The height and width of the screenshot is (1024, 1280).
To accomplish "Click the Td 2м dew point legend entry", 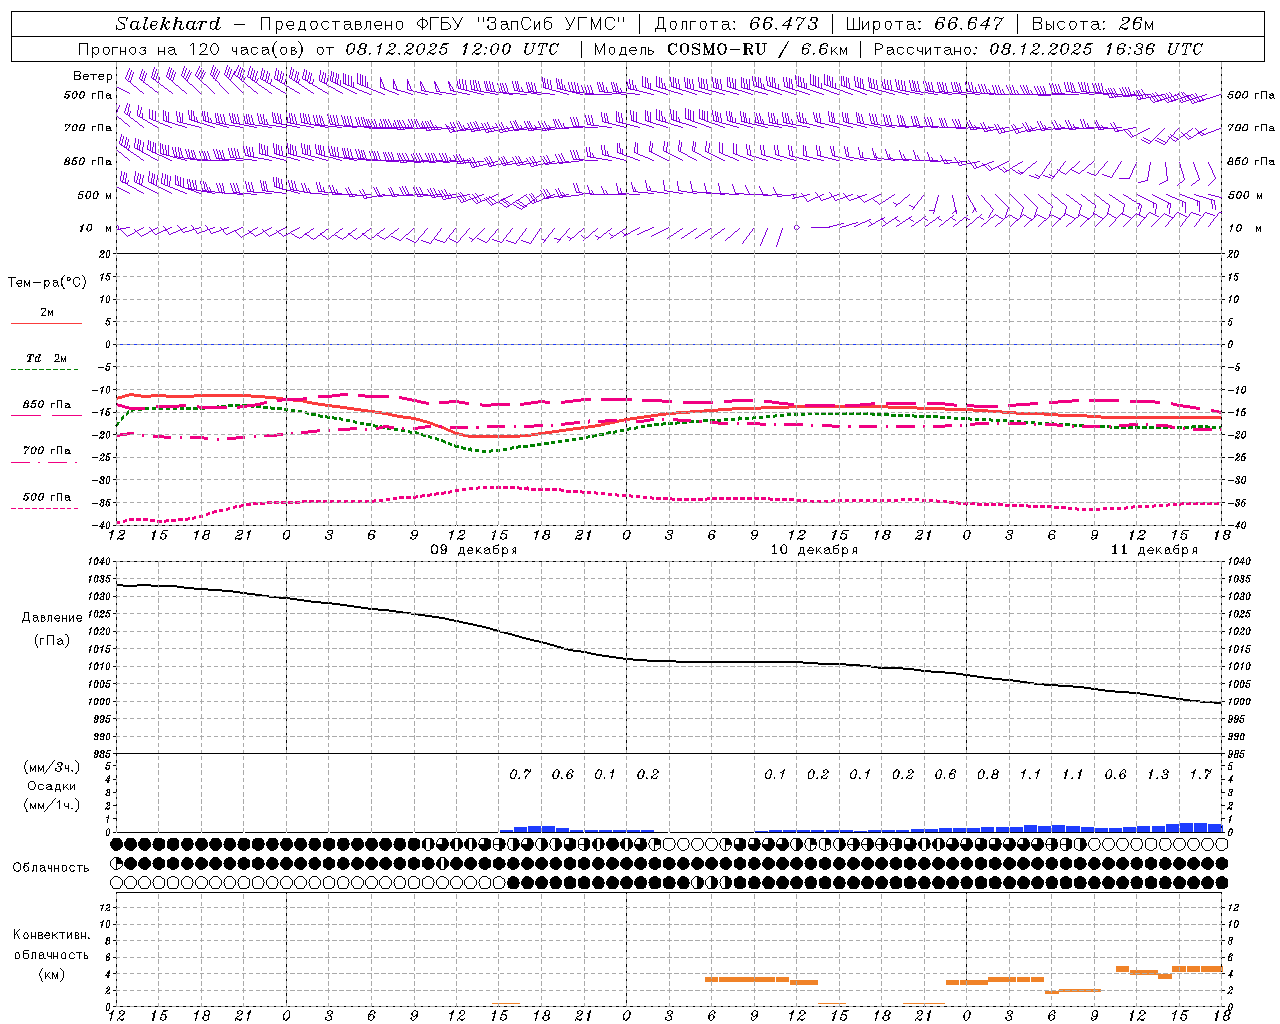I will tap(47, 358).
